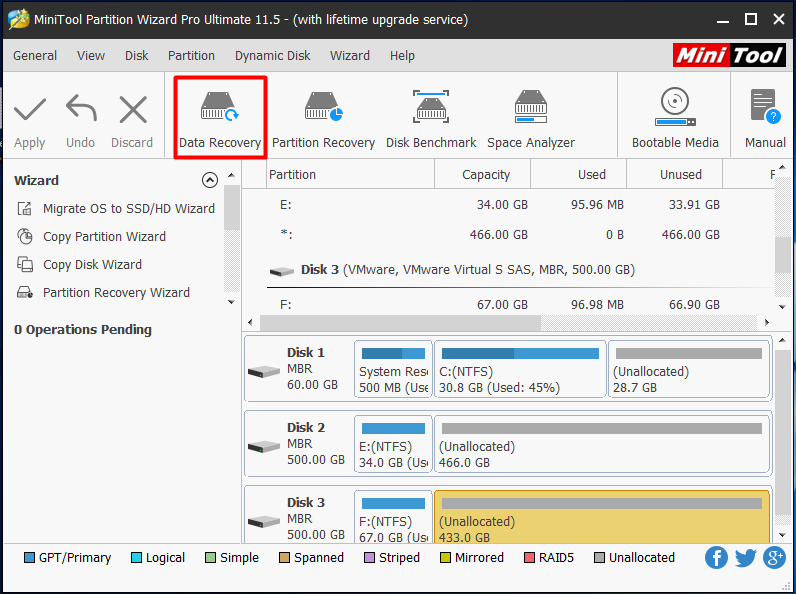Select Partition Recovery Wizard link

pyautogui.click(x=116, y=292)
